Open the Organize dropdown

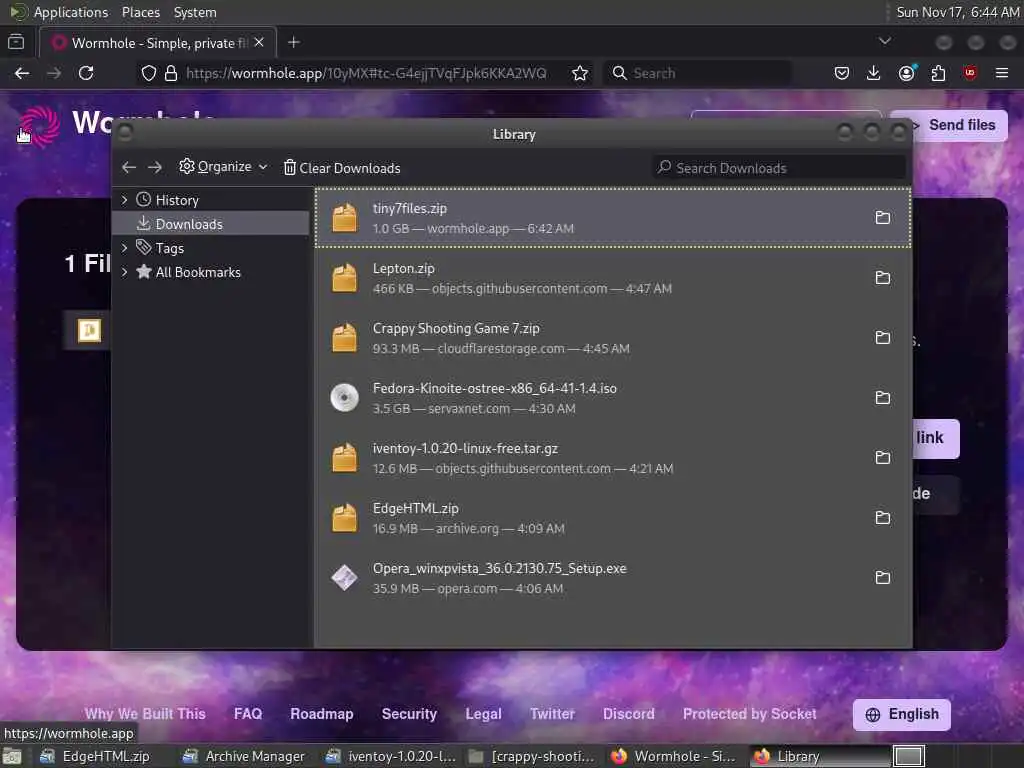coord(223,167)
